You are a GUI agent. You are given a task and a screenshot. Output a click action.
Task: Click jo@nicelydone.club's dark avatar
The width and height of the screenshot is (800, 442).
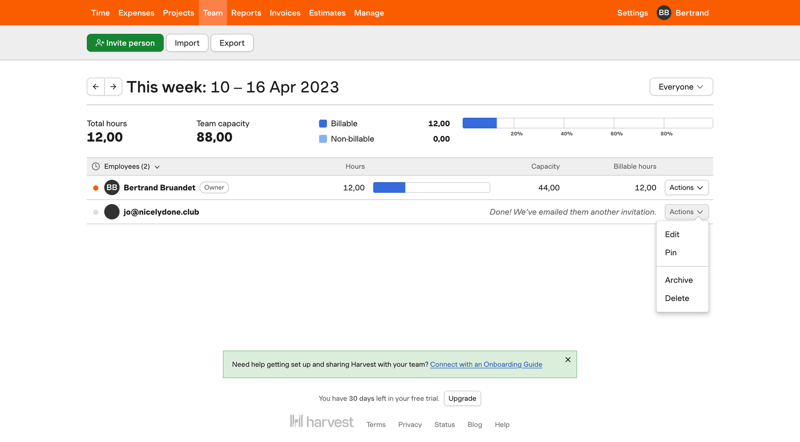(112, 212)
